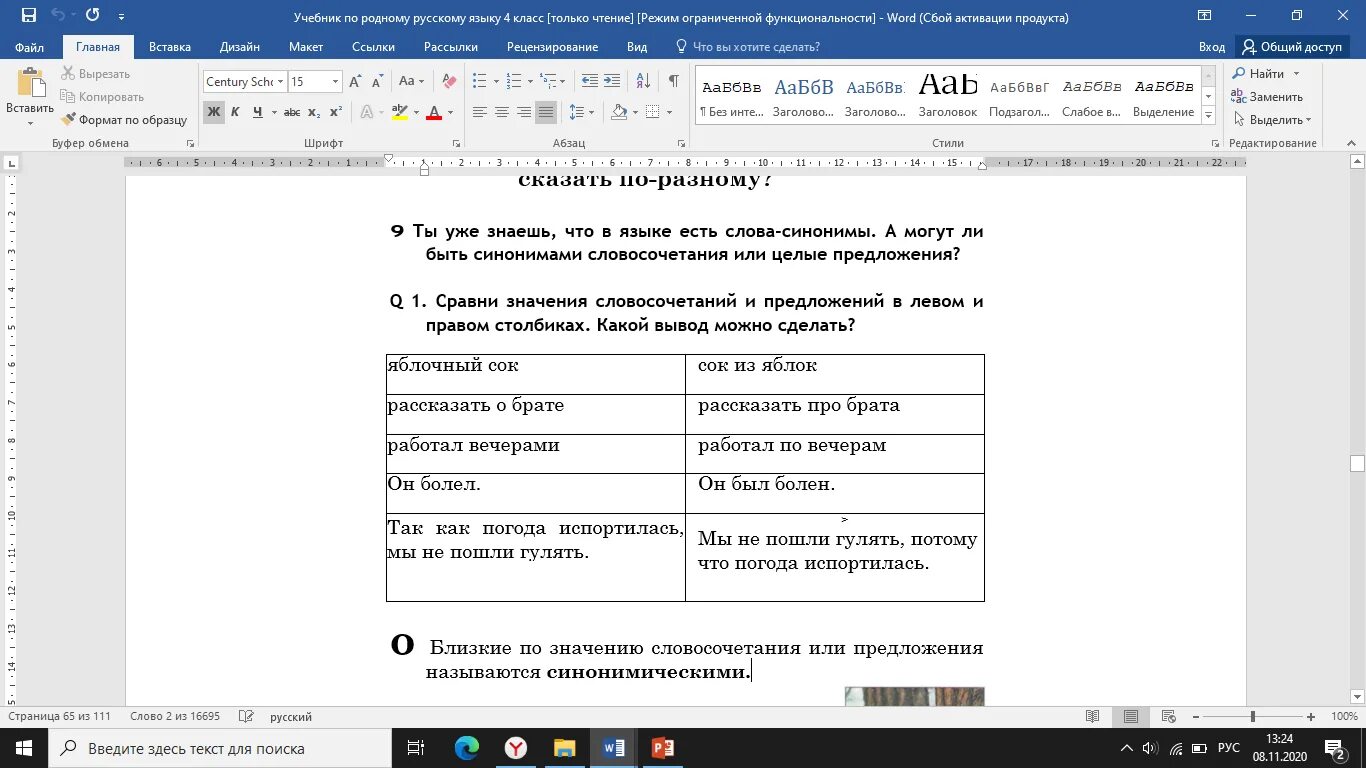
Task: Click the text effects outlined A icon
Action: pos(366,112)
